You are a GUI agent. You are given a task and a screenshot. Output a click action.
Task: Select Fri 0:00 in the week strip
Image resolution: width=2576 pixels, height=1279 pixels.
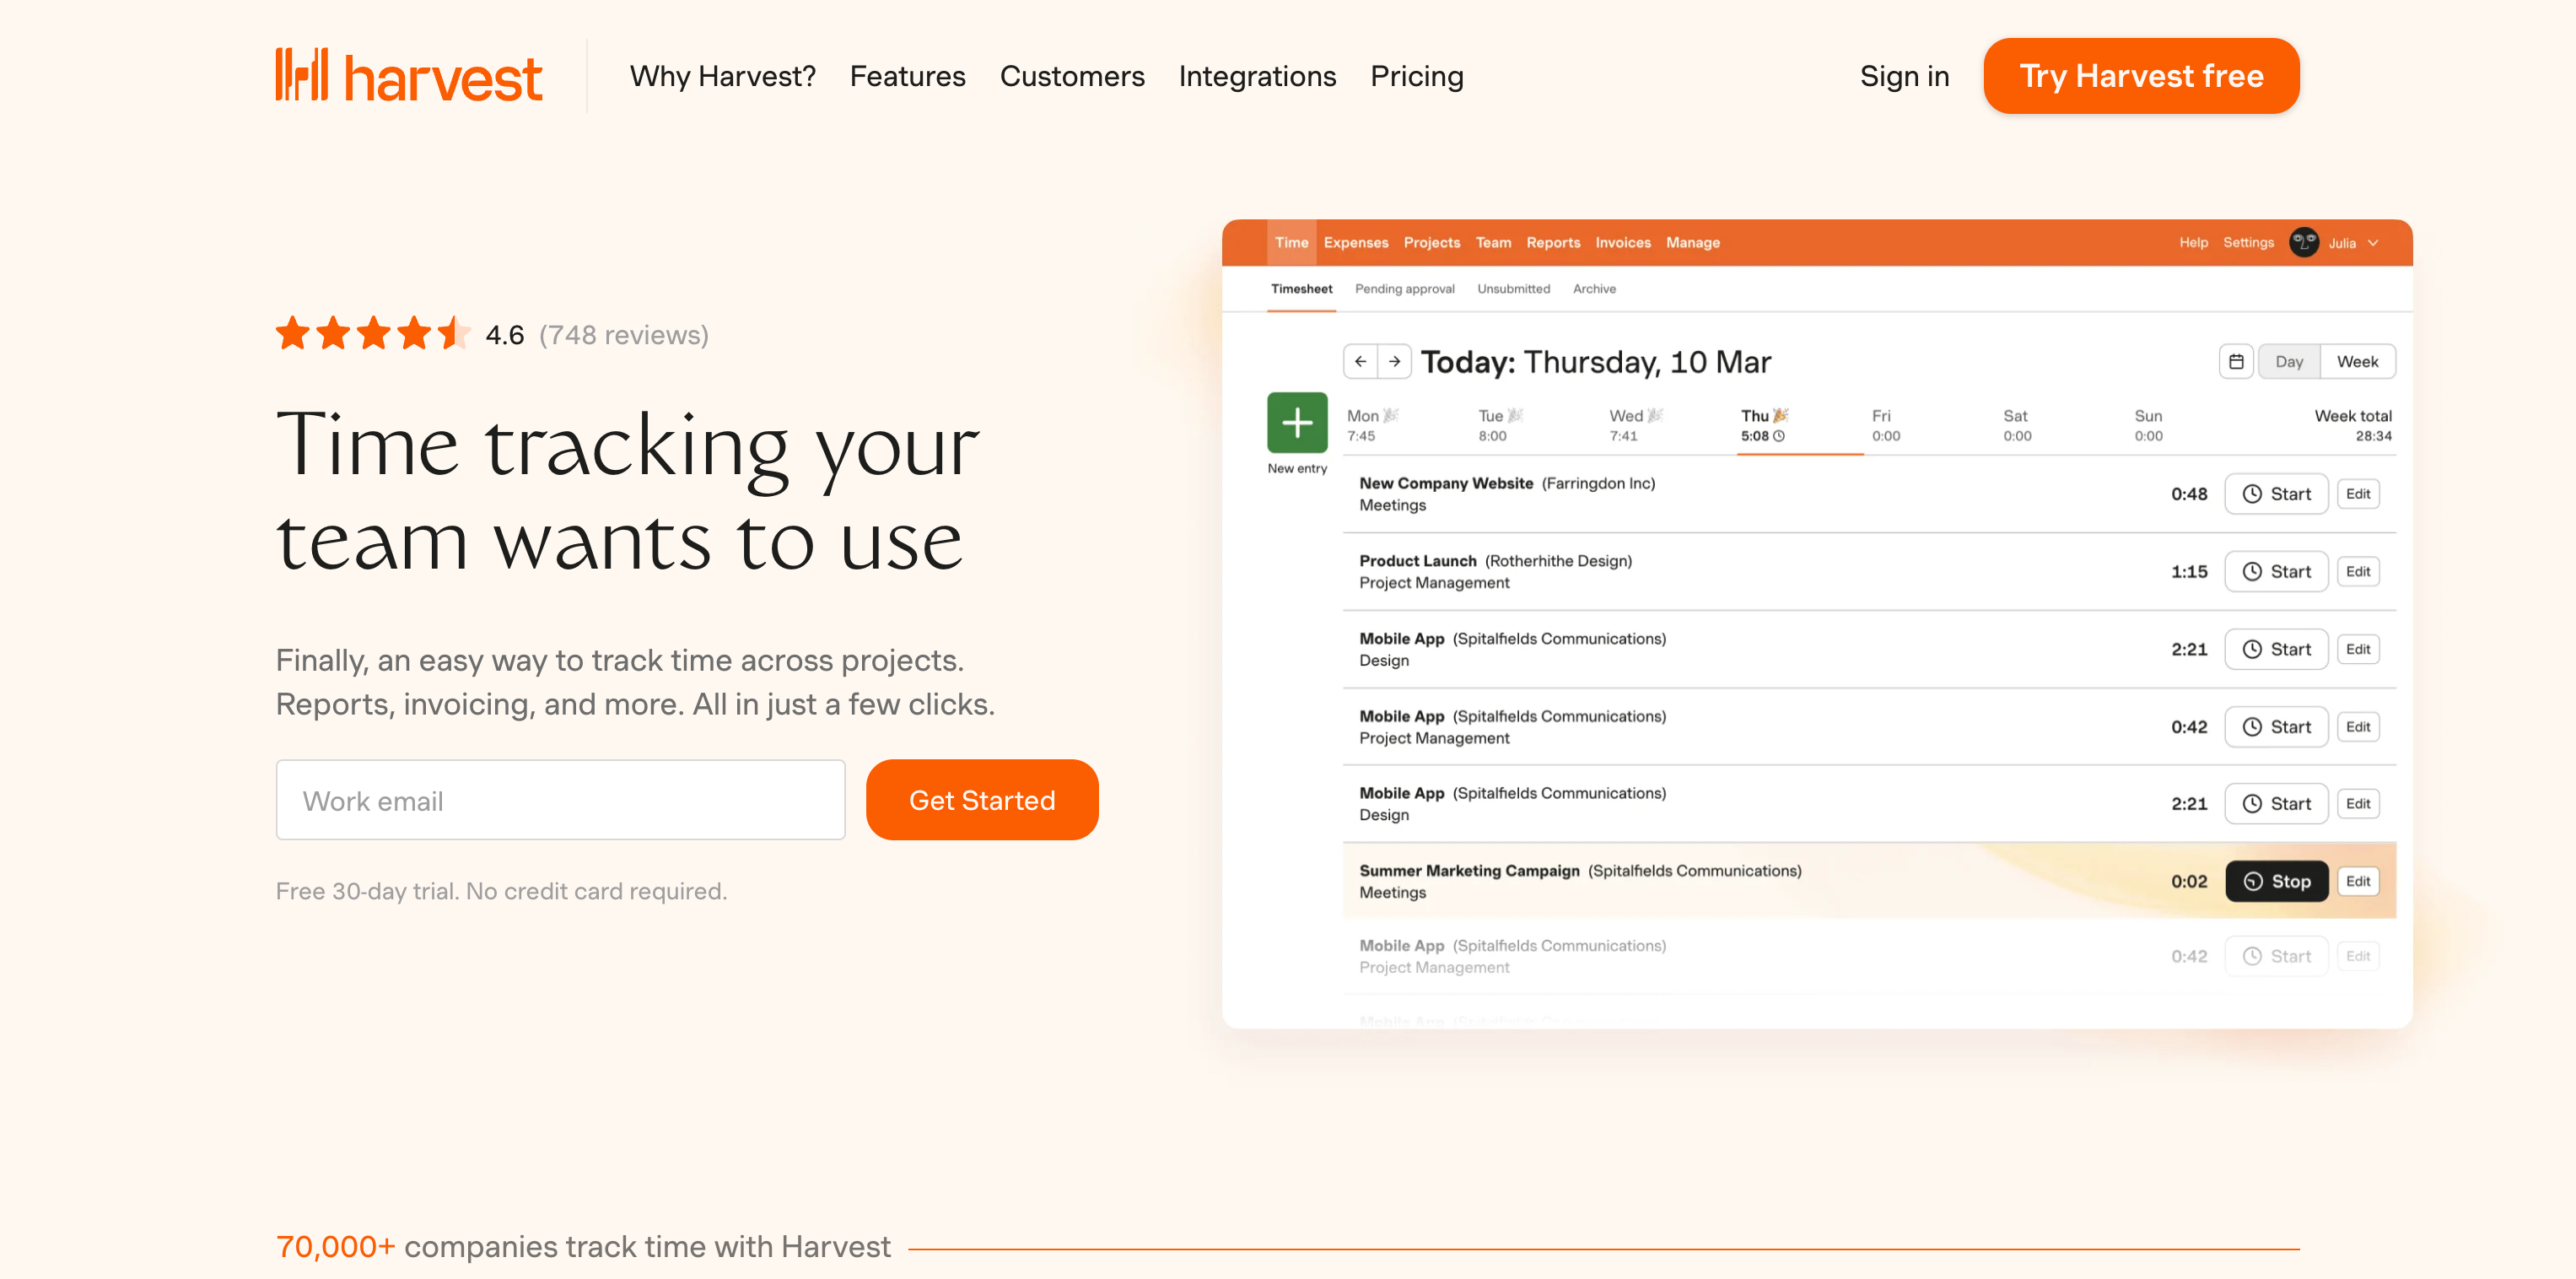pyautogui.click(x=1885, y=425)
